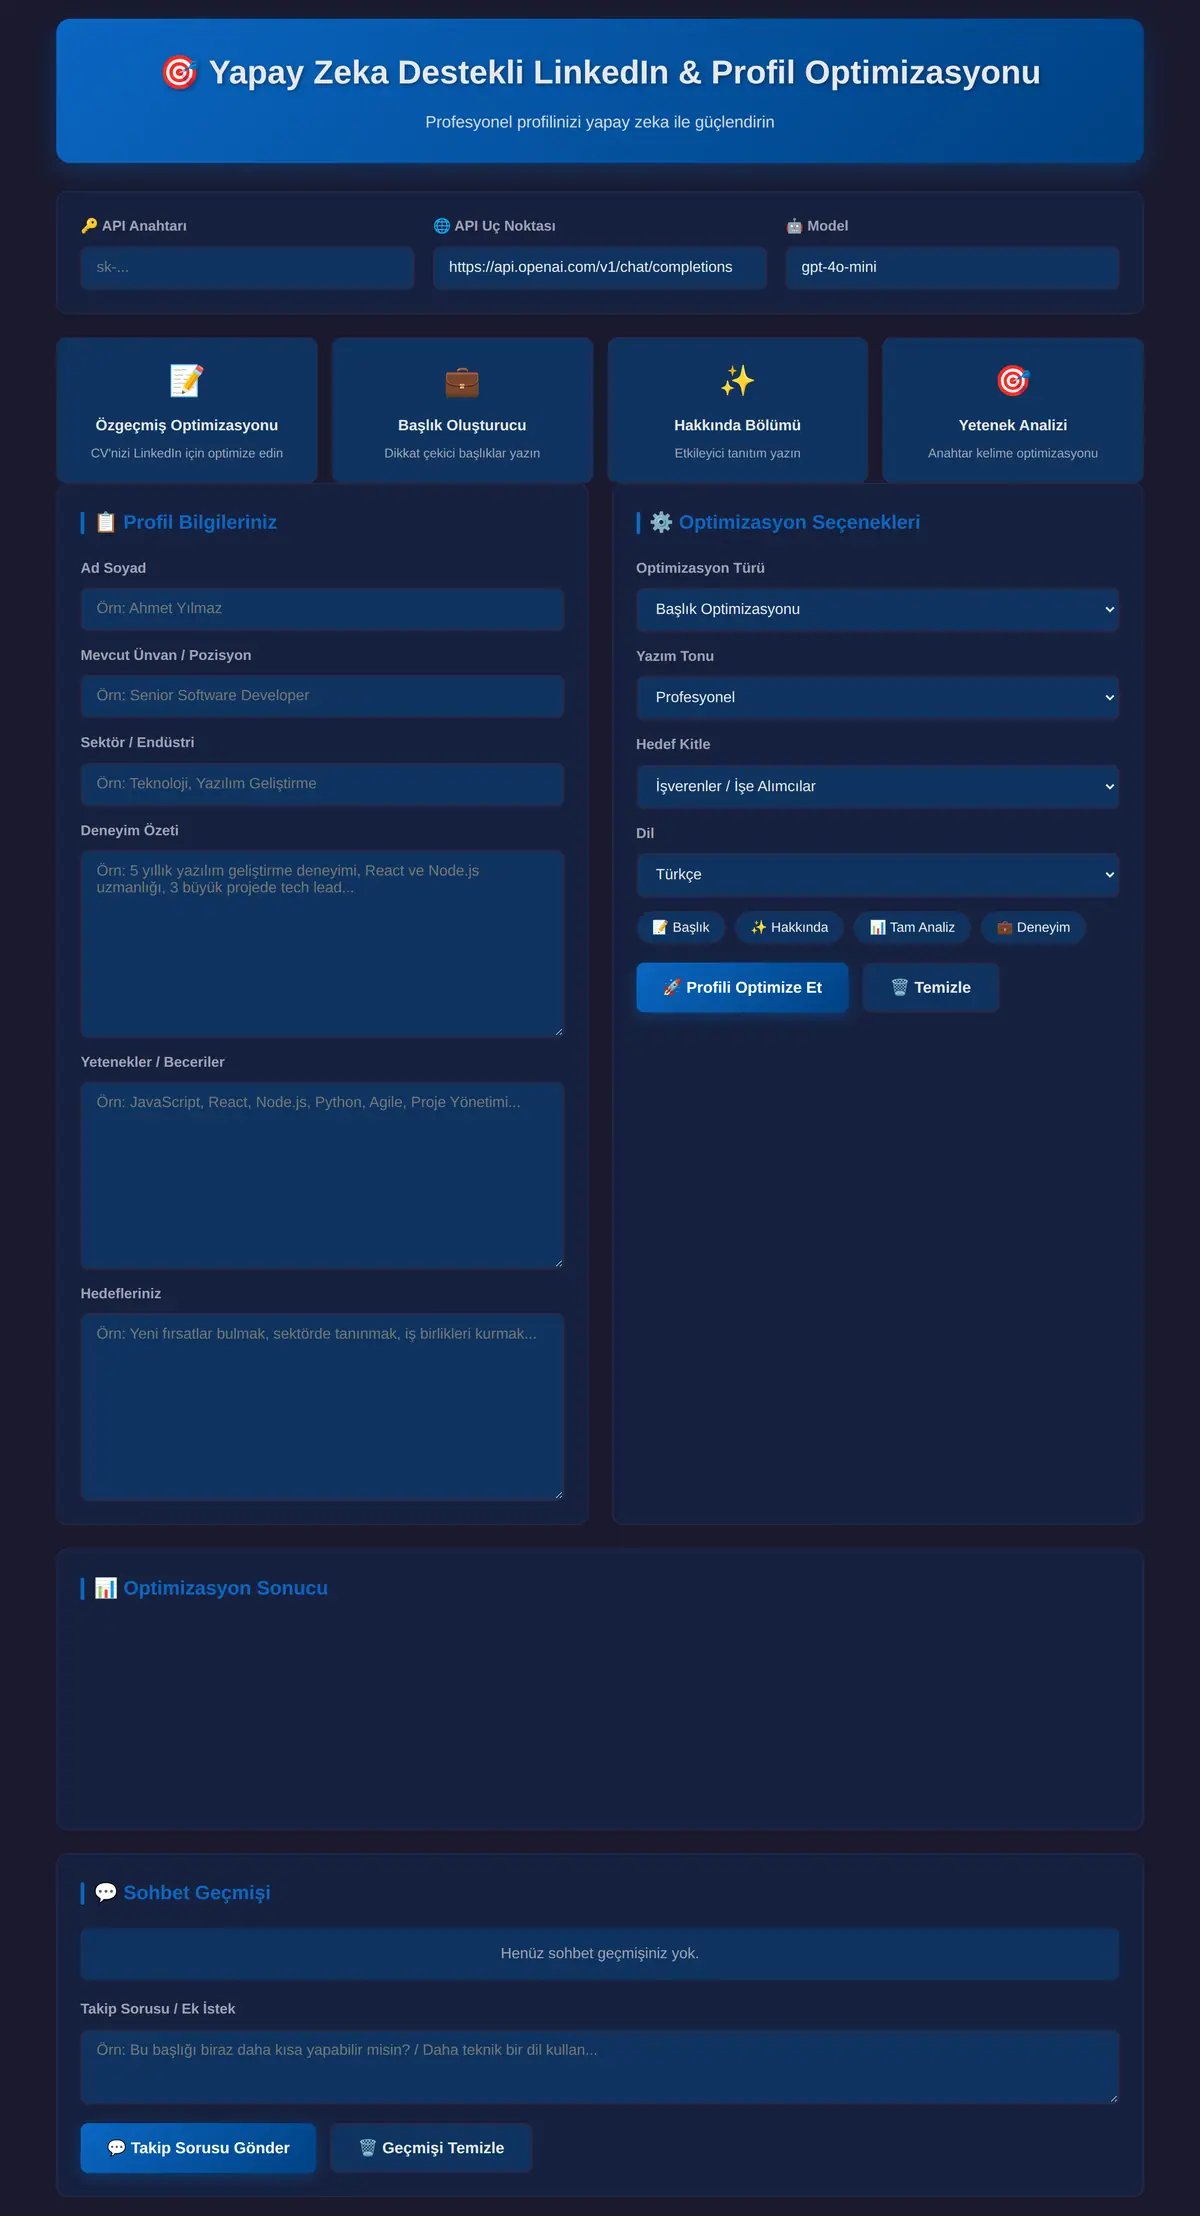
Task: Open the Yazım Tonu dropdown
Action: 877,697
